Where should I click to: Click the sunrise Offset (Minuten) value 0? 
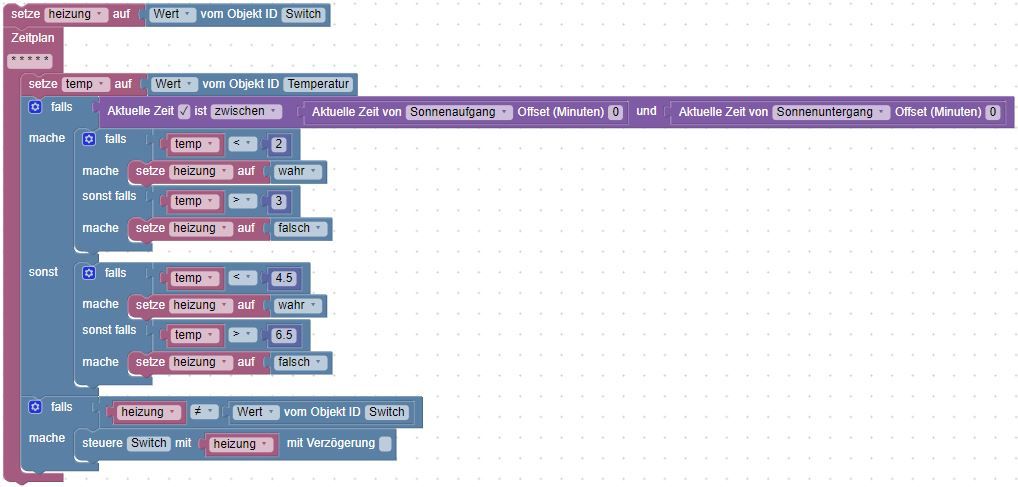pyautogui.click(x=615, y=112)
